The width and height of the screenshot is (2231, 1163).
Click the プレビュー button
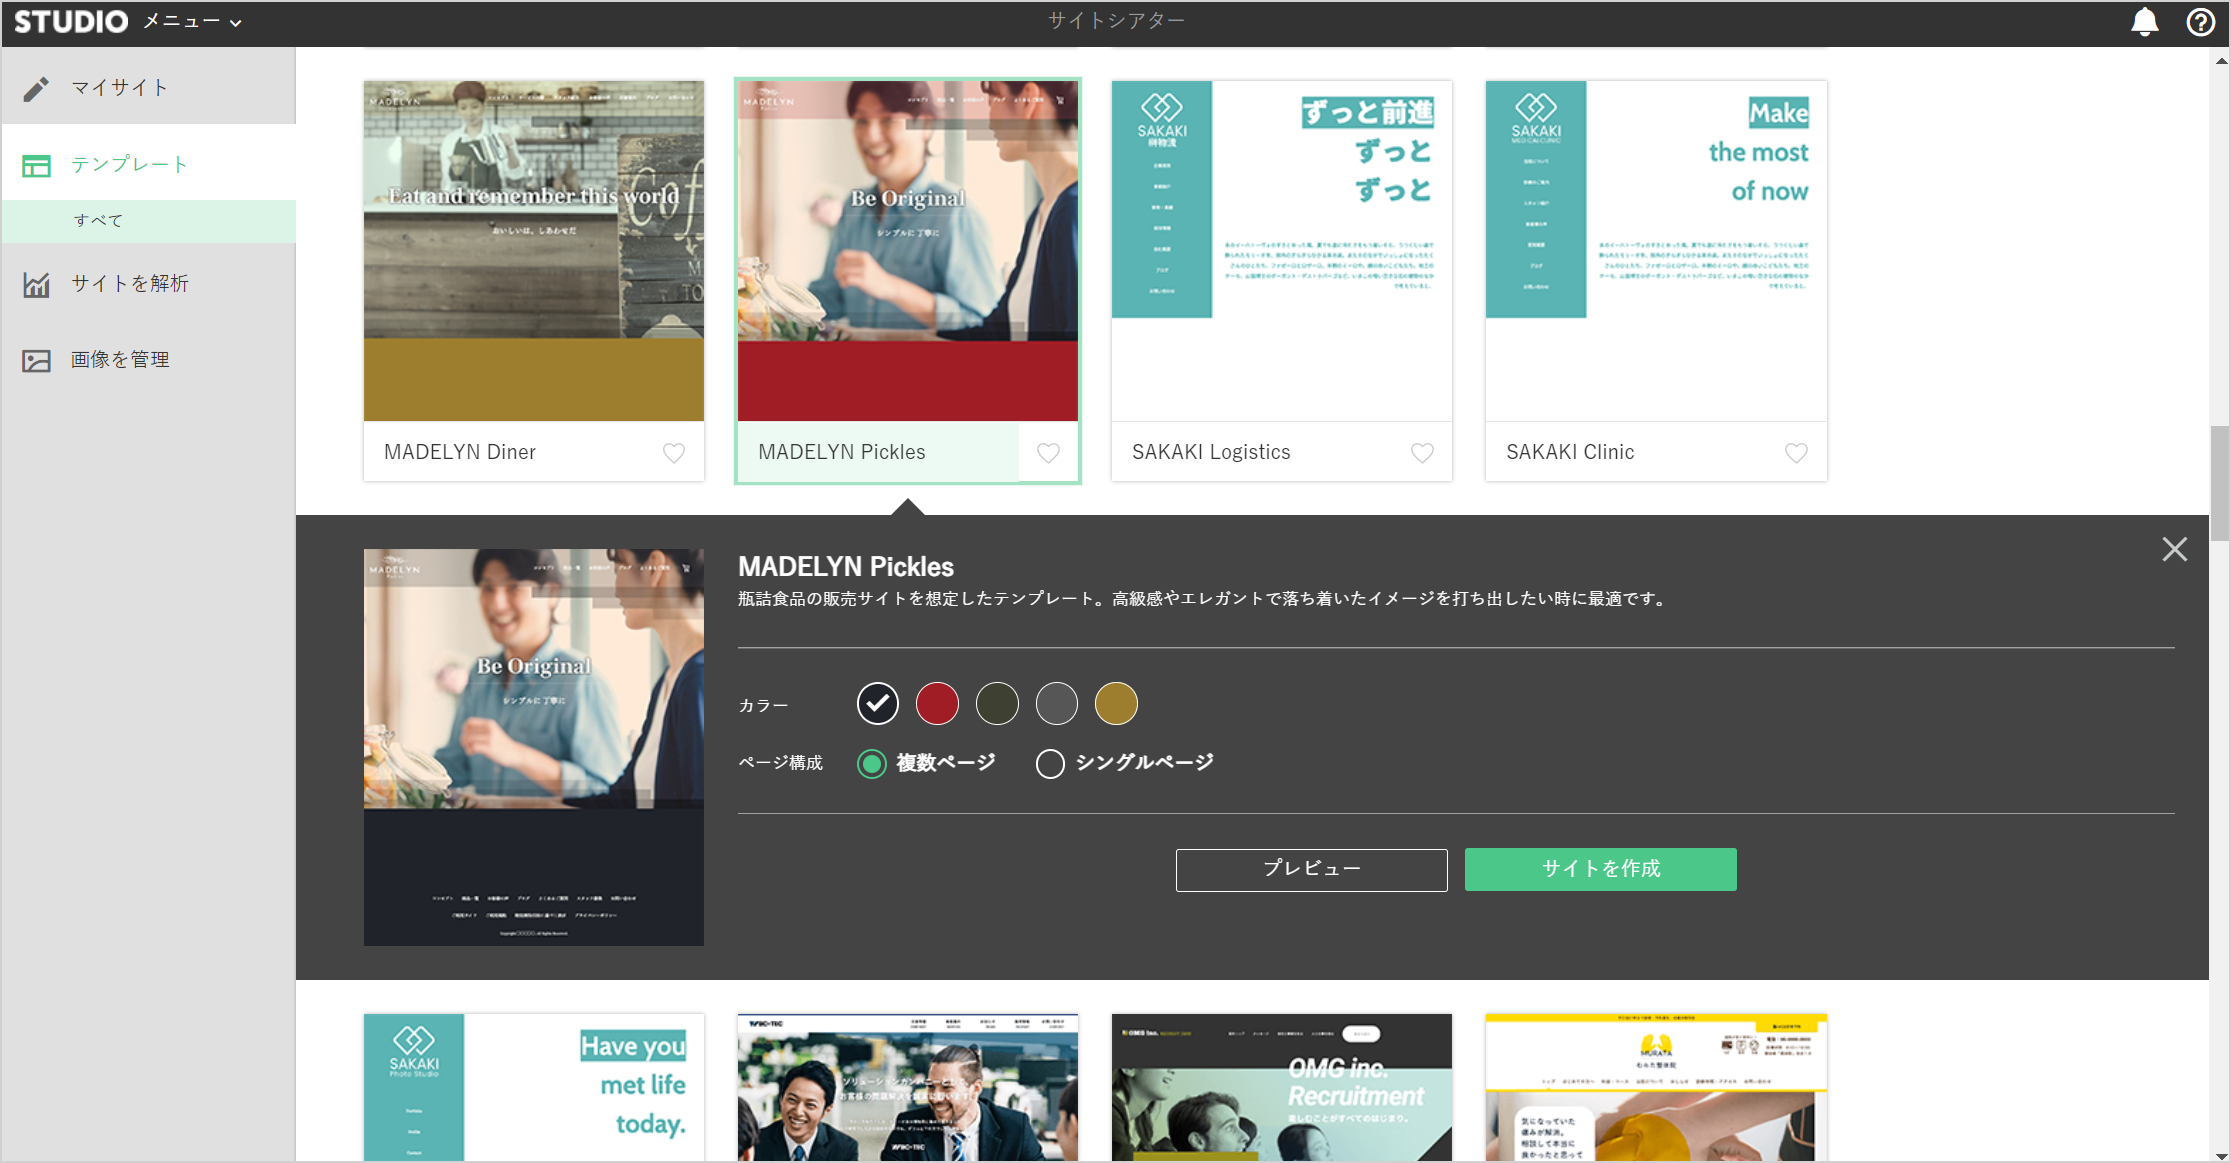[x=1311, y=869]
